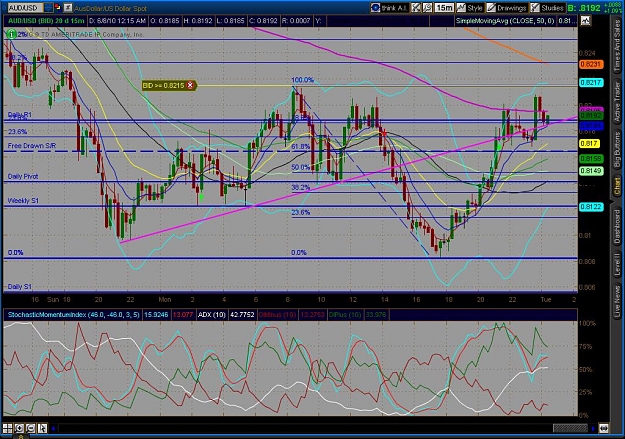The image size is (625, 439).
Task: Click the fit-to-width icon at bottom right
Action: click(604, 429)
